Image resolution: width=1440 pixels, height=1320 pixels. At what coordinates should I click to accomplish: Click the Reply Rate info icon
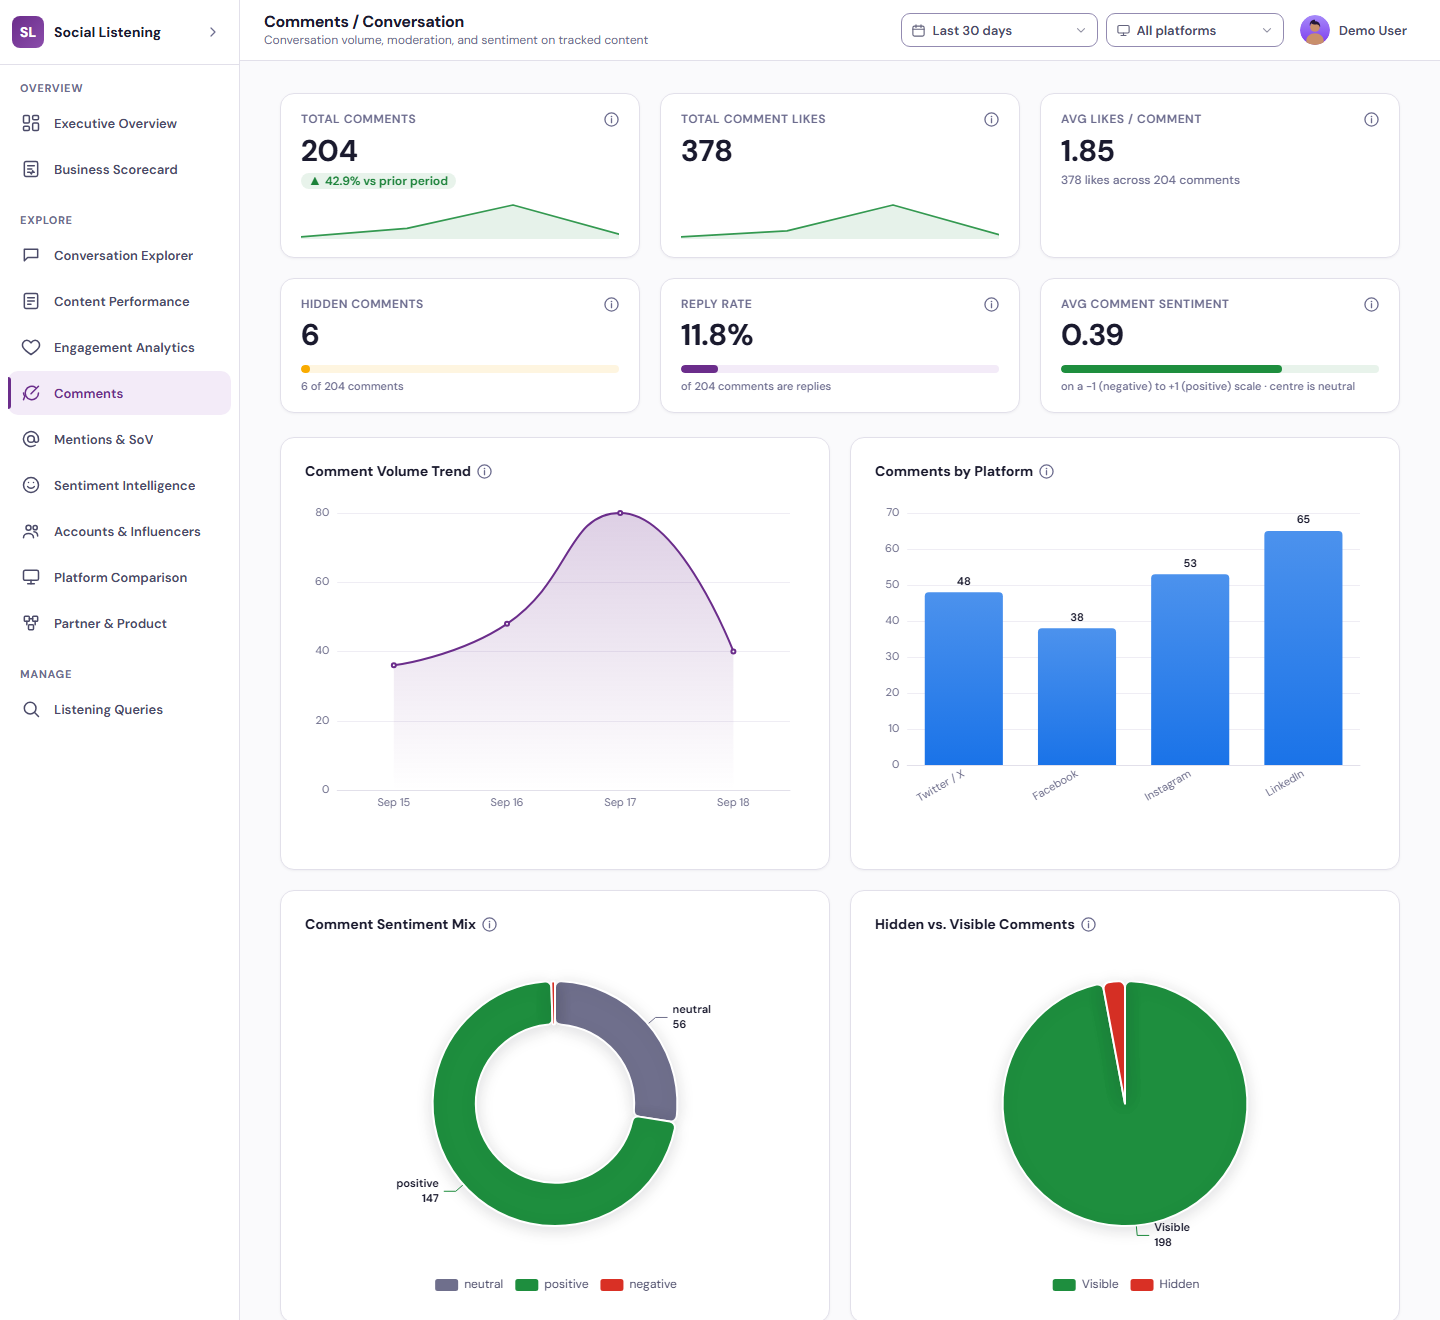(991, 304)
